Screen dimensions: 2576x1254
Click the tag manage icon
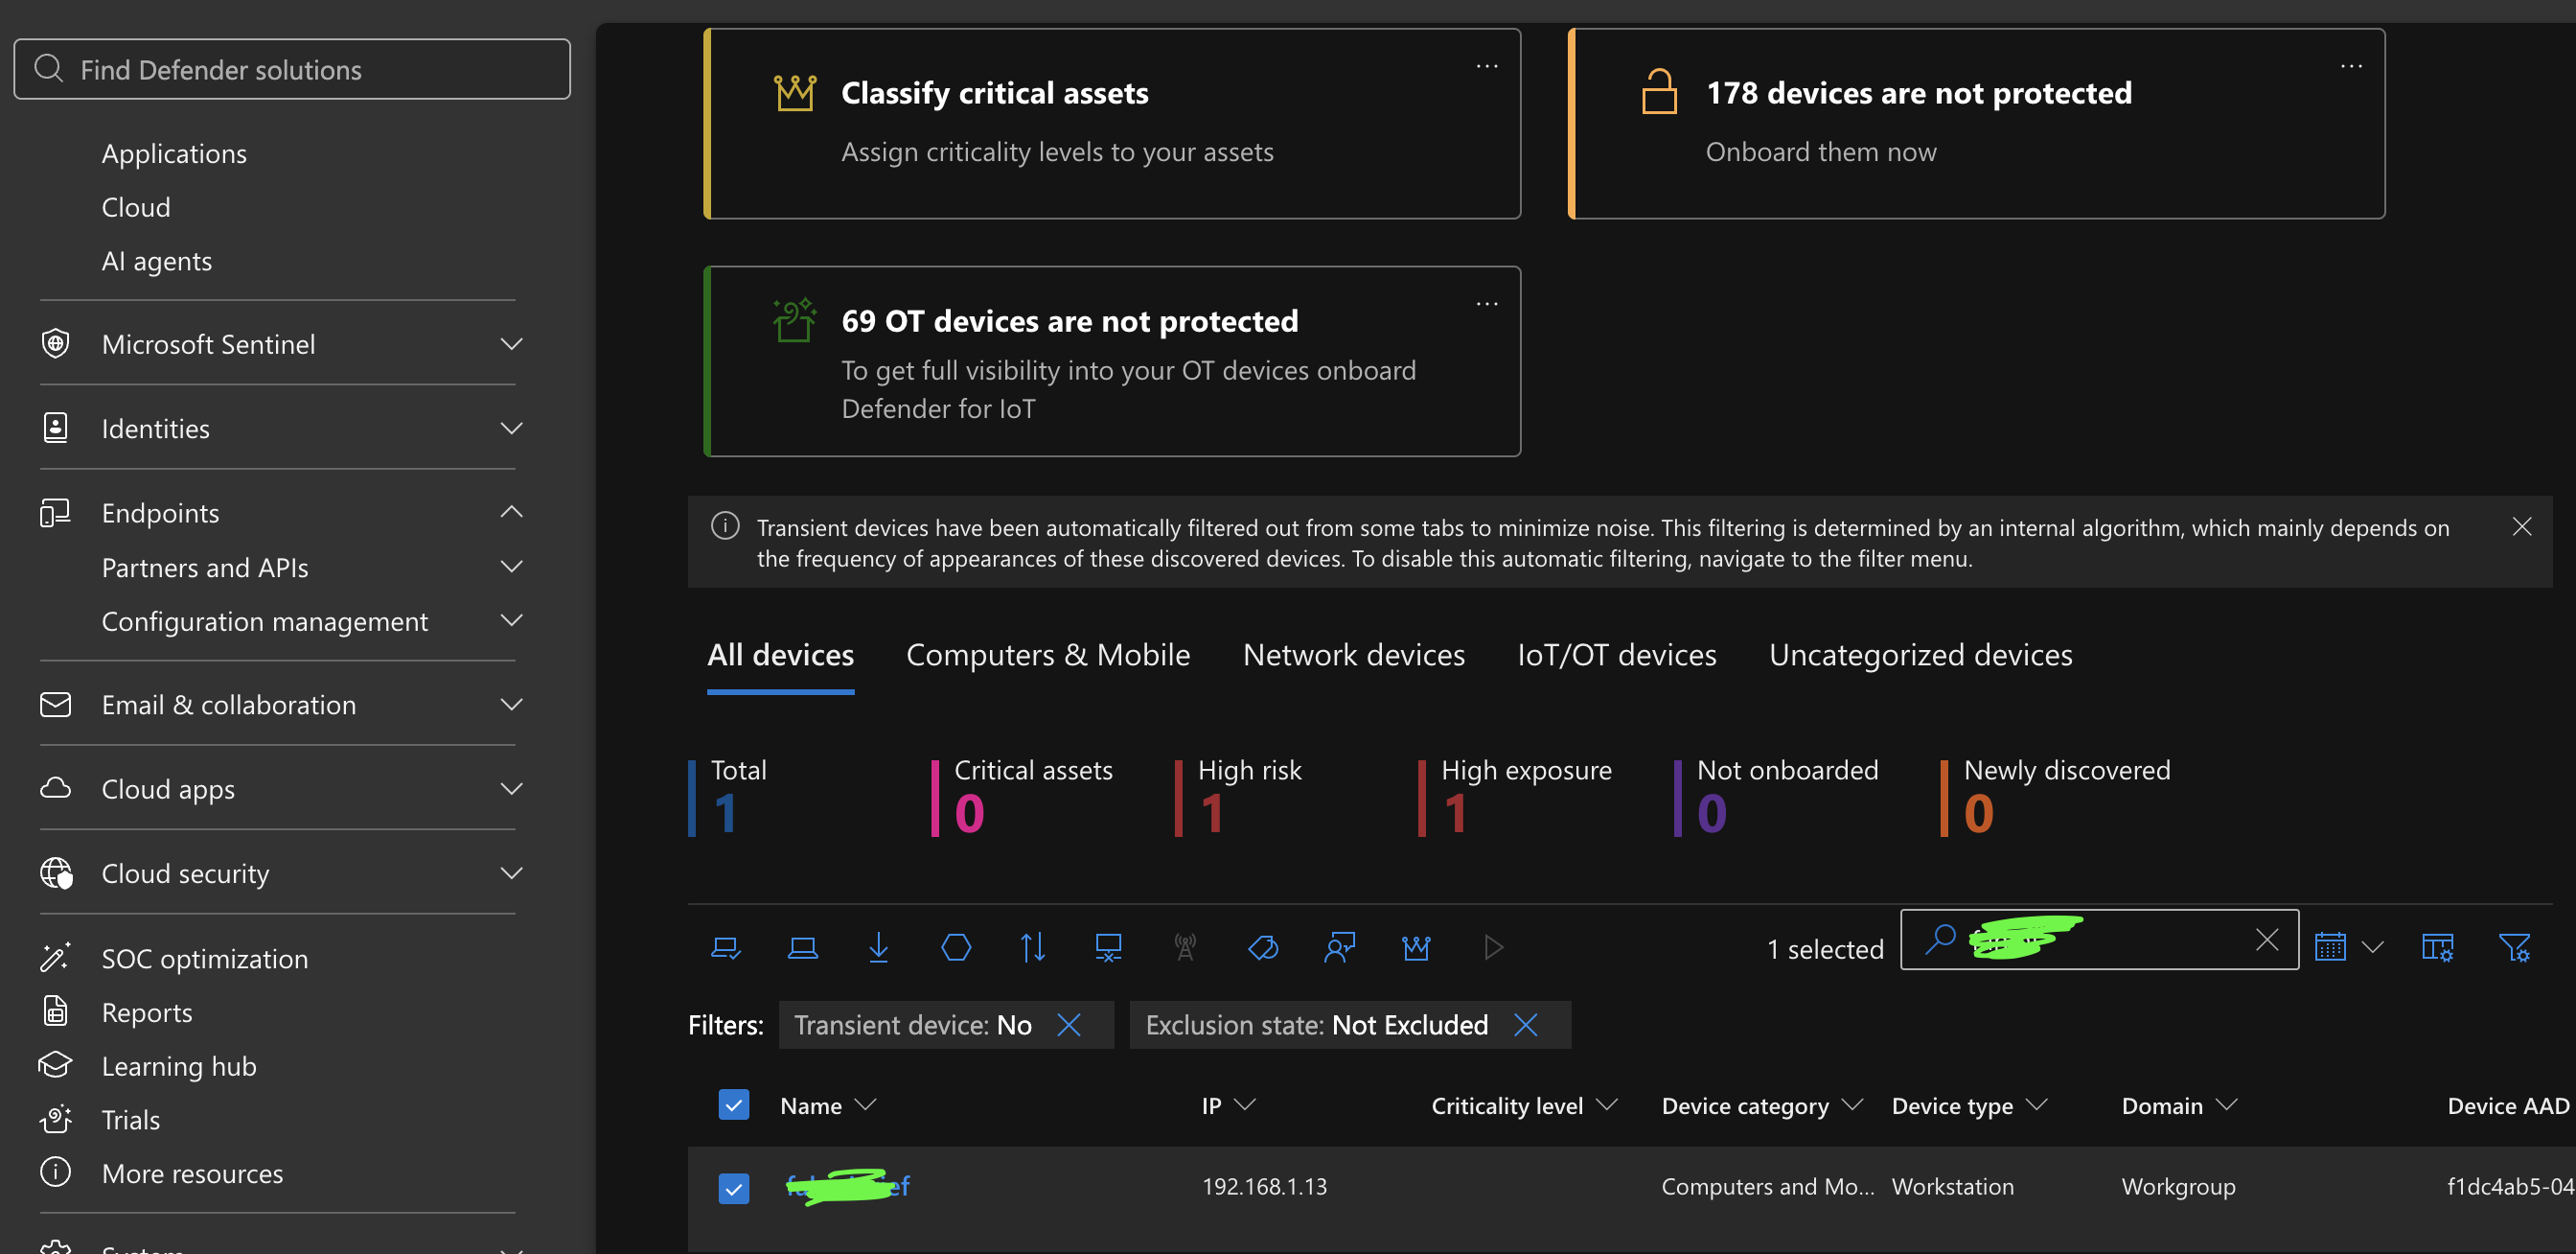pyautogui.click(x=1263, y=947)
